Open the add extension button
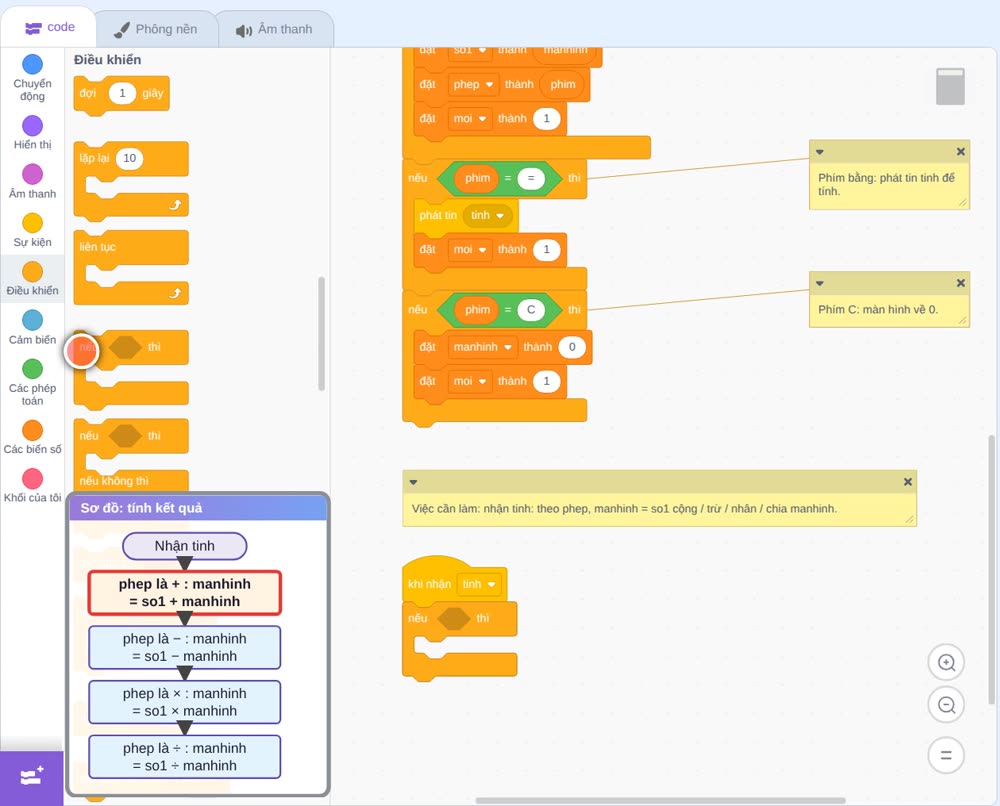The image size is (1000, 806). [32, 777]
